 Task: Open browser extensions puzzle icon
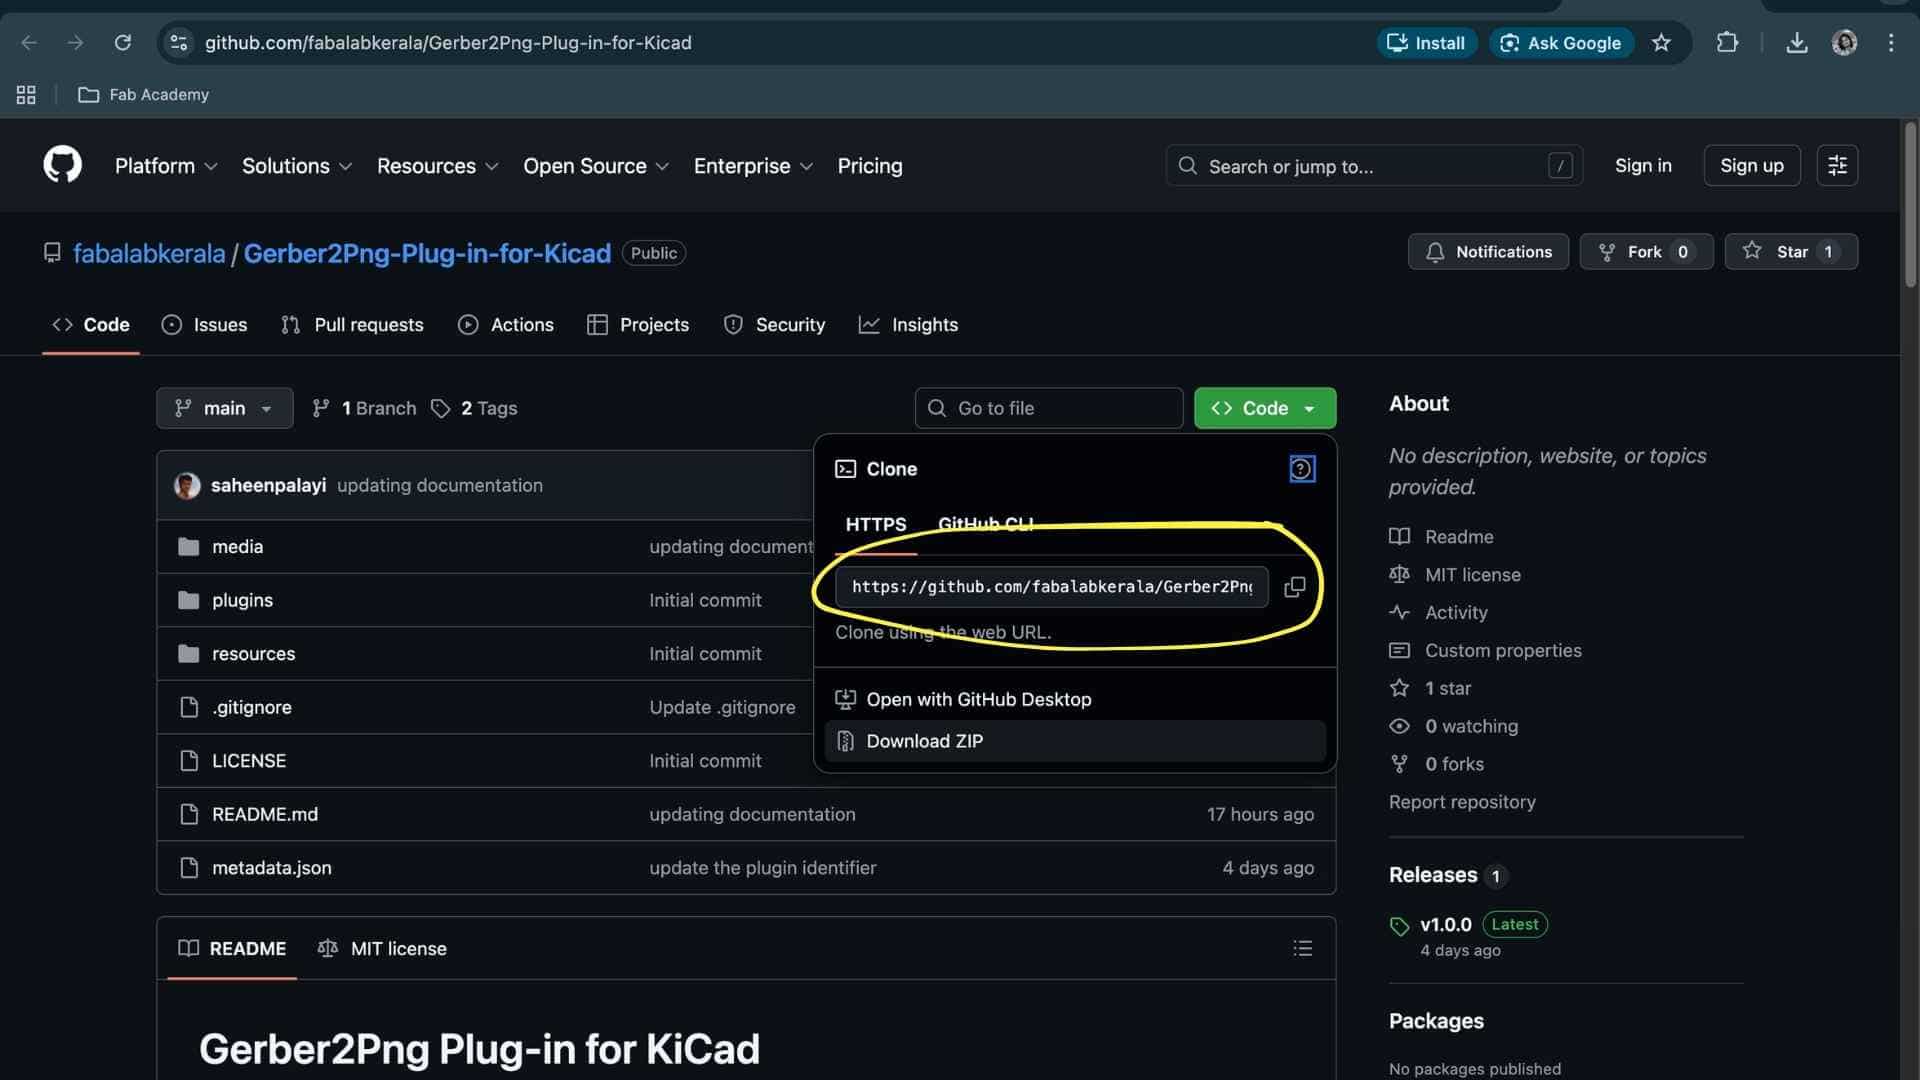coord(1727,43)
